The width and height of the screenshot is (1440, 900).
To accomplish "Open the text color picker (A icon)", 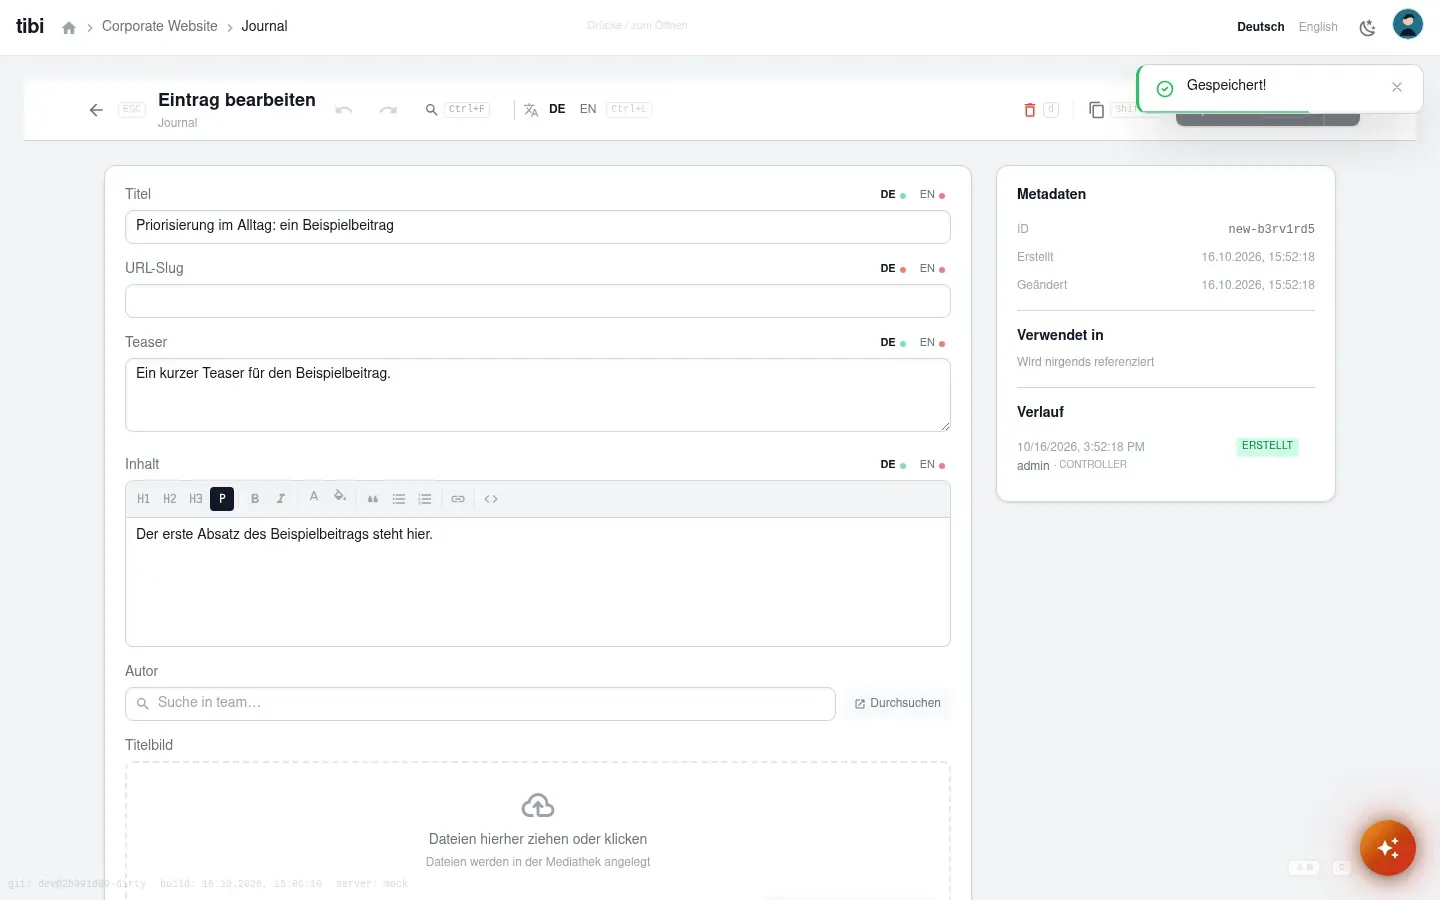I will click(314, 497).
